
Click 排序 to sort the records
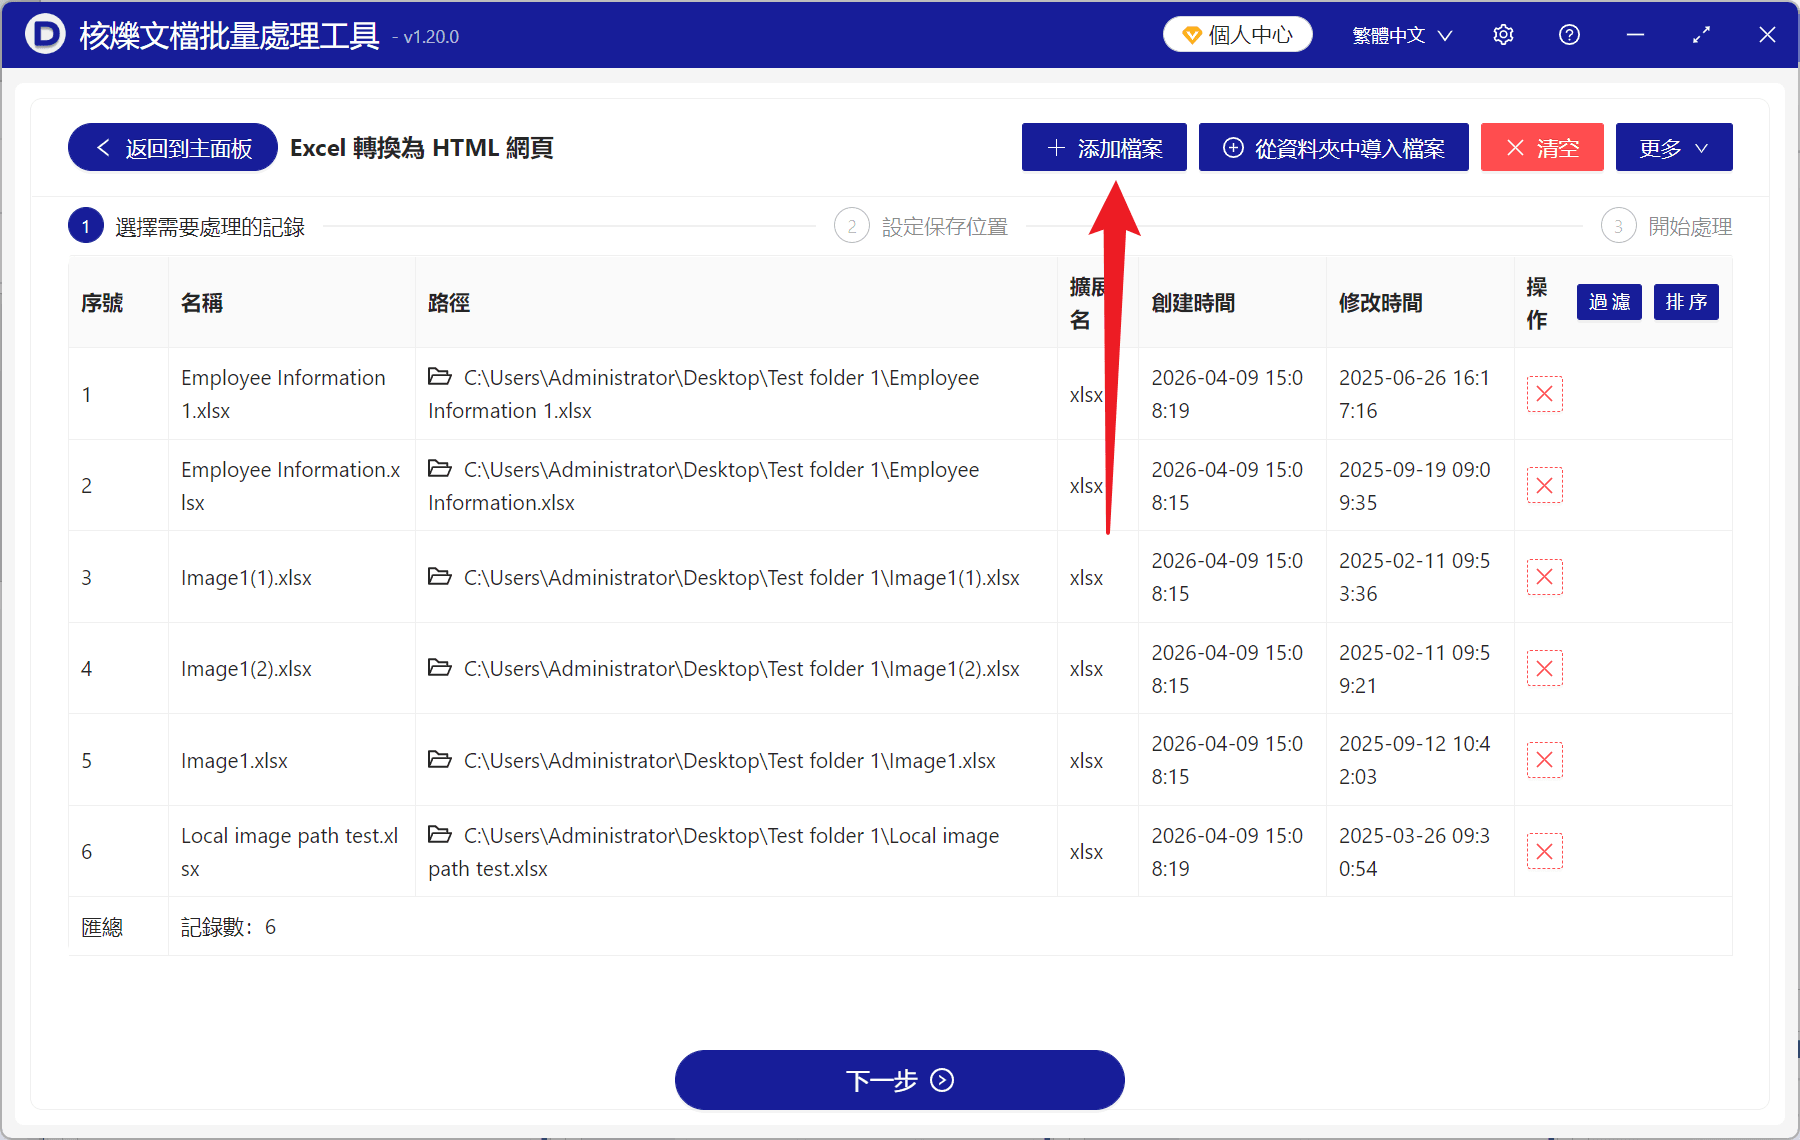(1685, 302)
